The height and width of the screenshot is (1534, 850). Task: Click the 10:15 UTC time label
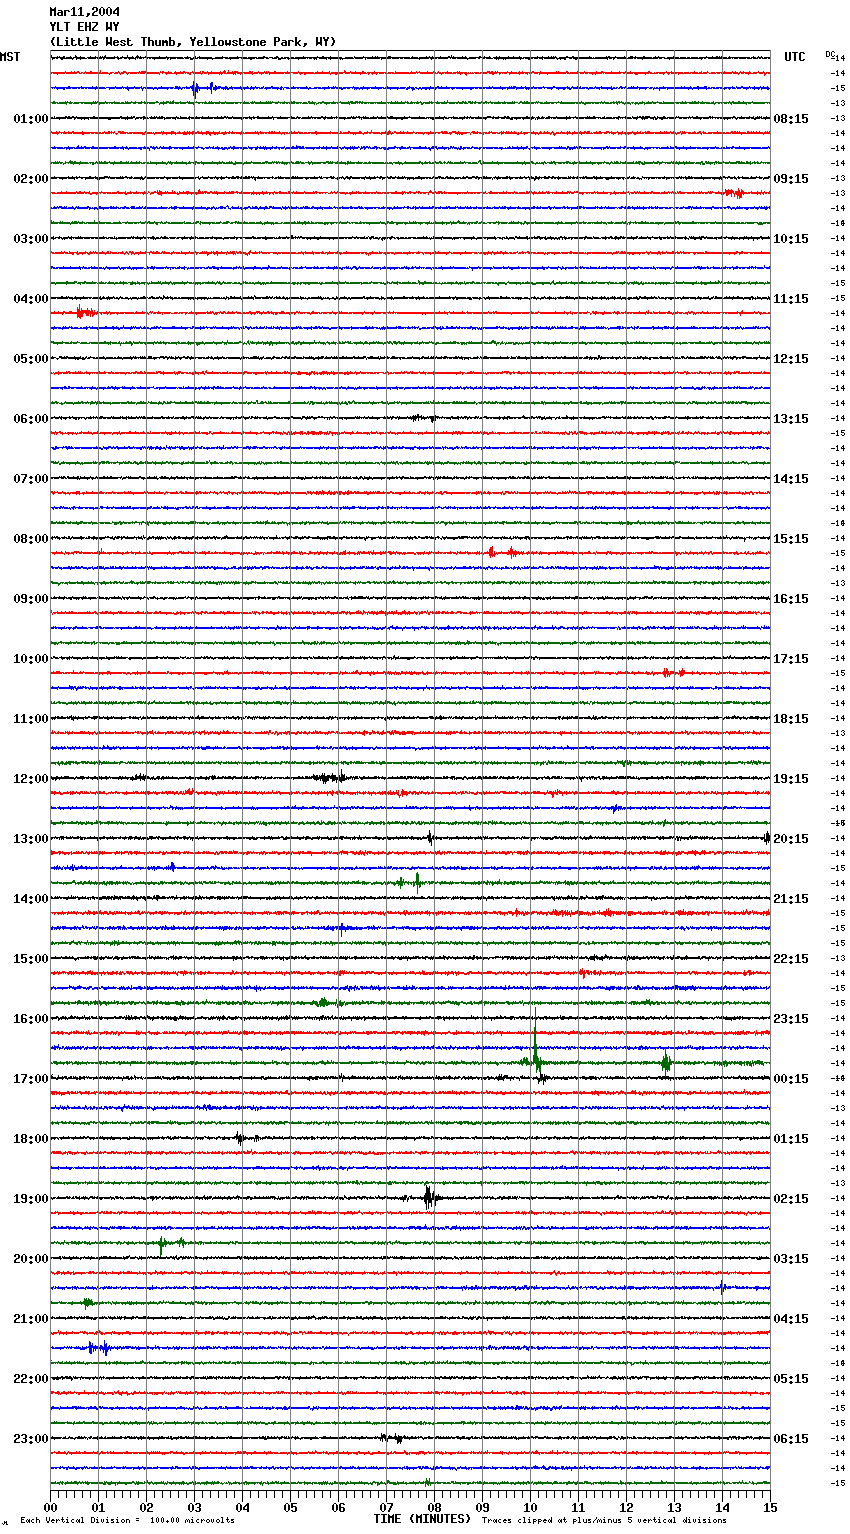tap(791, 239)
